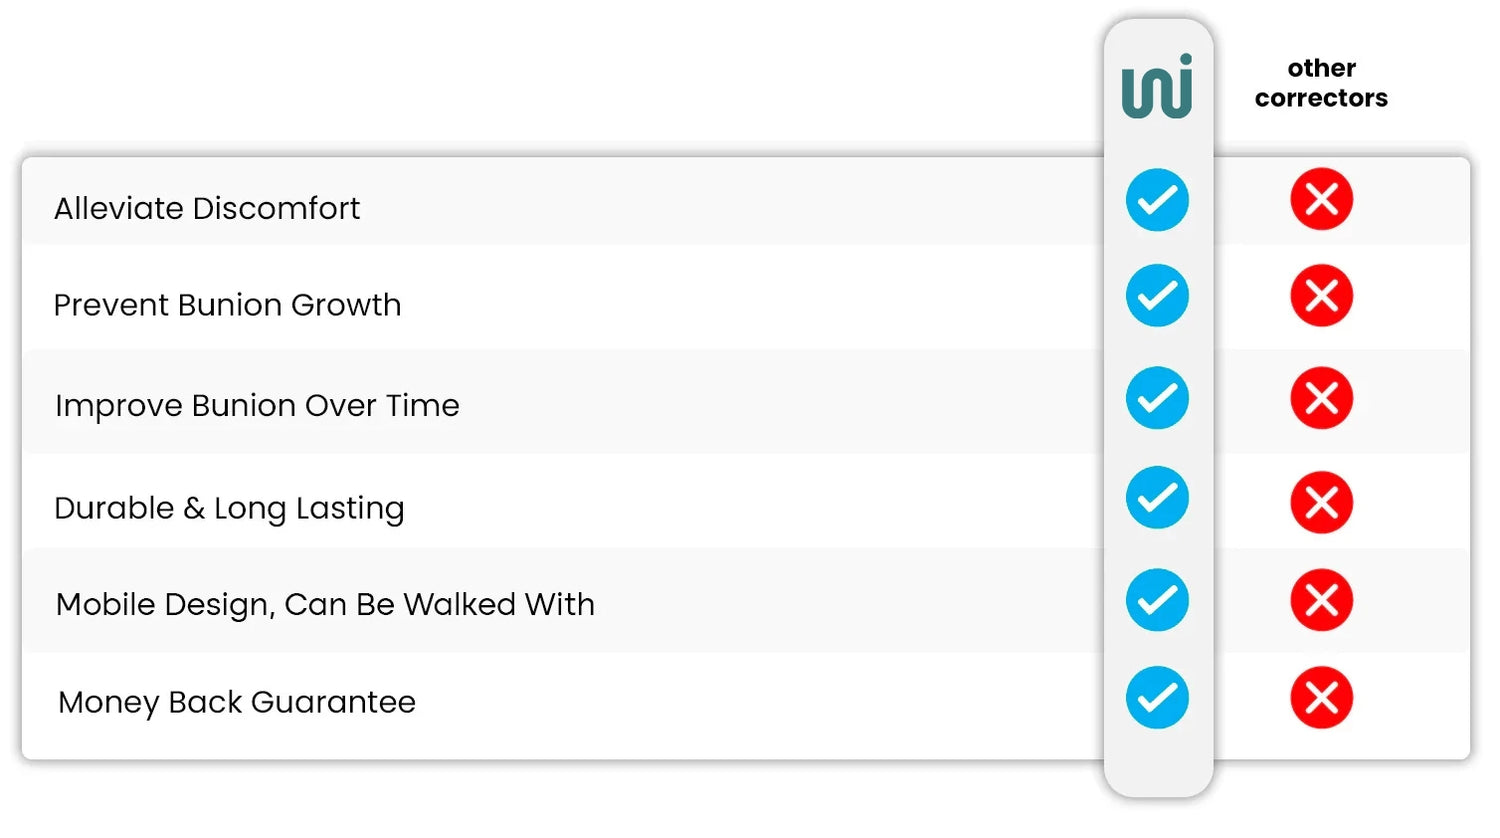Click "Mobile Design, Can Be Walked With" text

tap(325, 605)
